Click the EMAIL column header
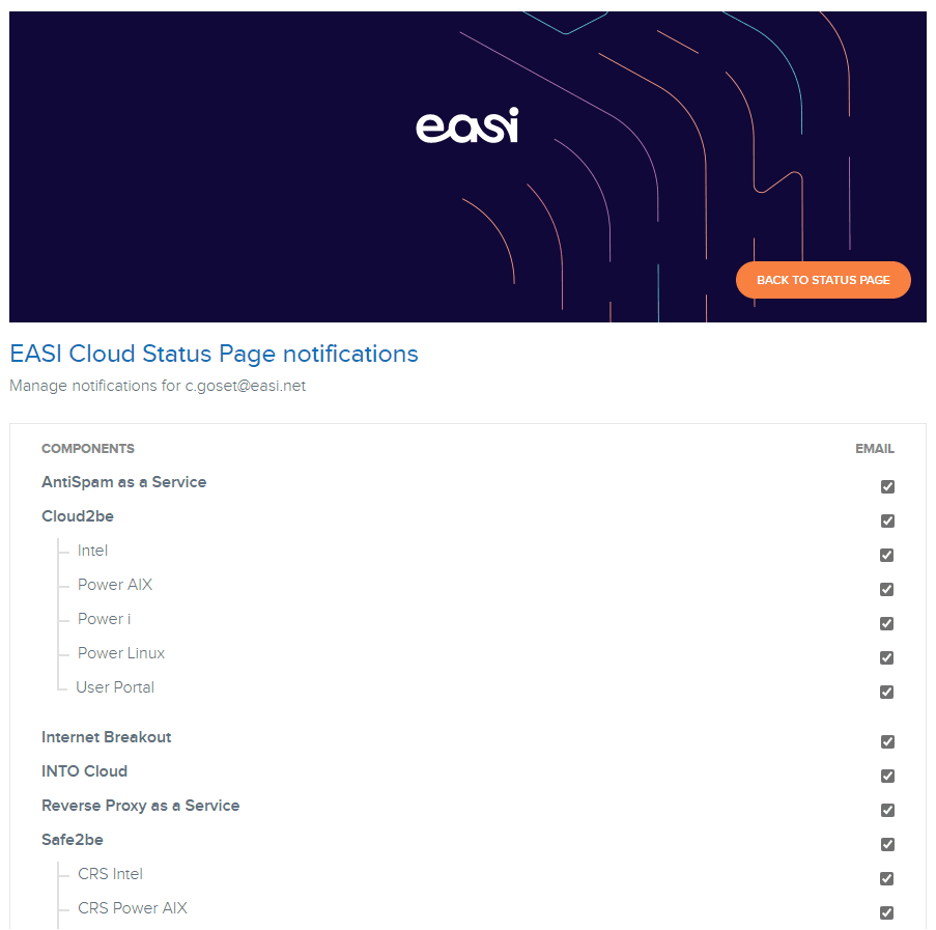Screen dimensions: 936x930 [874, 448]
